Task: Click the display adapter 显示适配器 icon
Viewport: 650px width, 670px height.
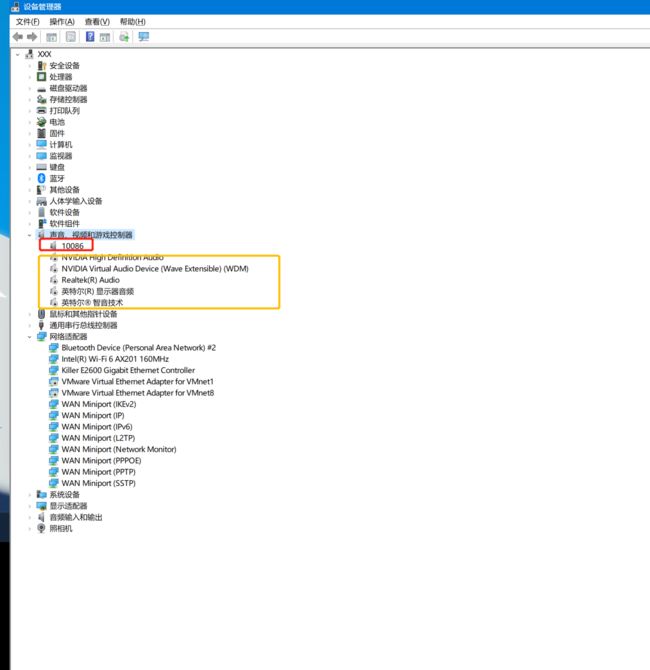Action: click(x=41, y=506)
